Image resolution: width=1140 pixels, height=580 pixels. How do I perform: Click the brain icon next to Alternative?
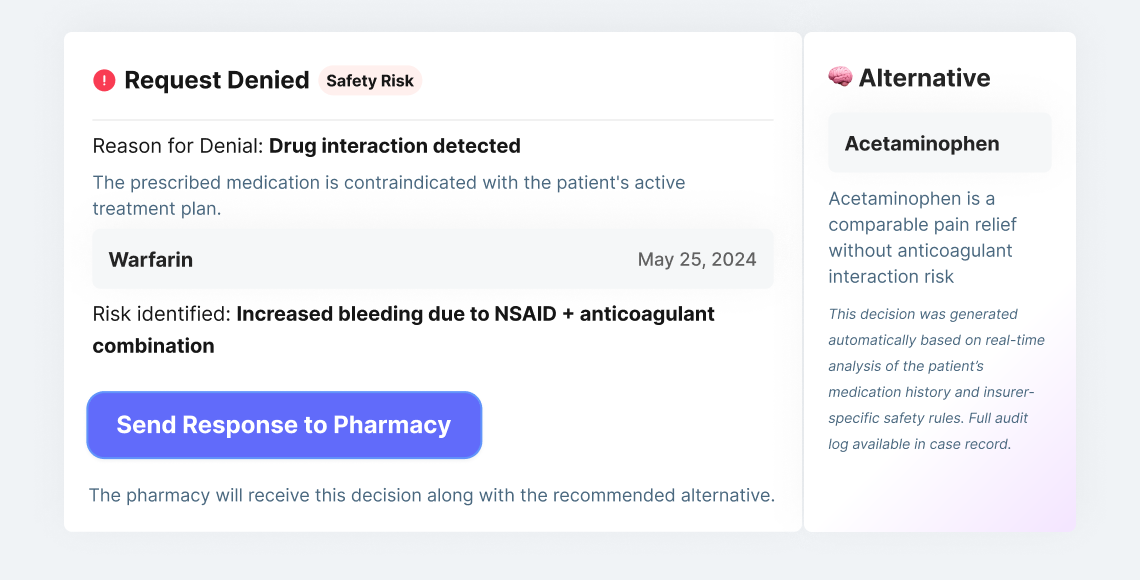(840, 77)
